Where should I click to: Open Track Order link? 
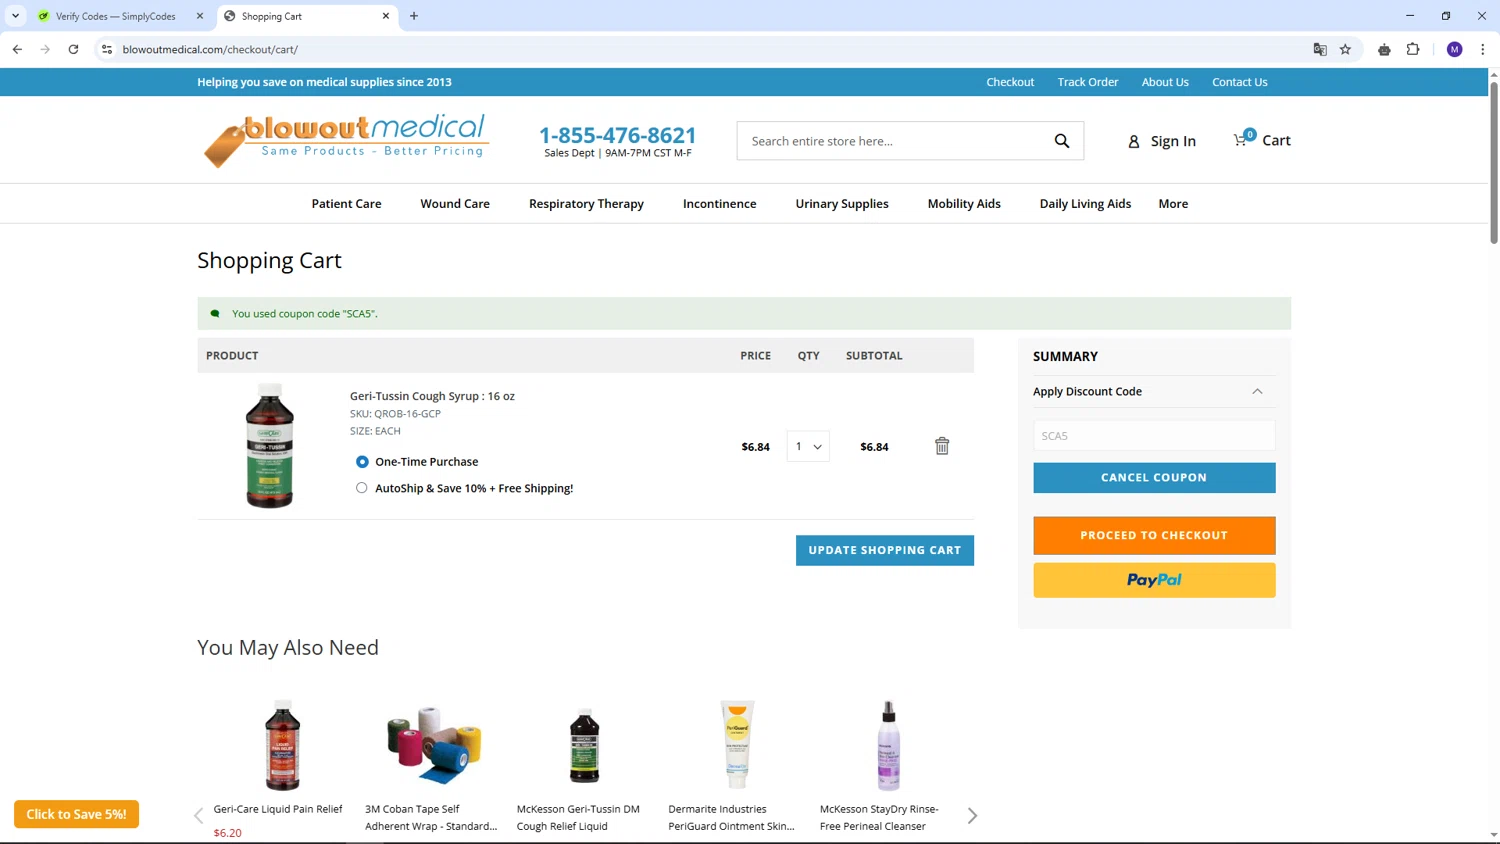1088,82
